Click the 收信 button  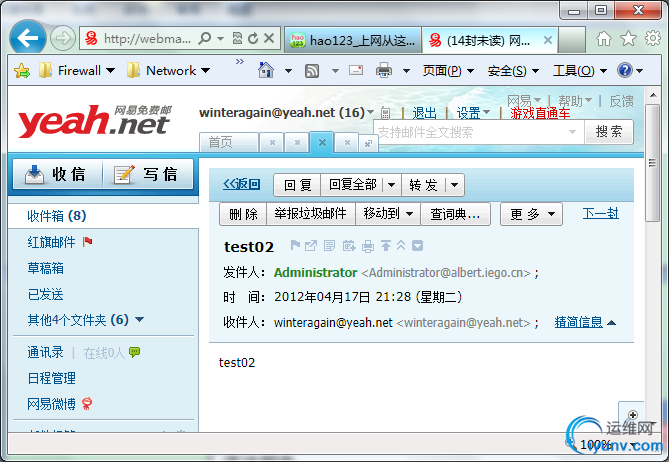pyautogui.click(x=58, y=174)
